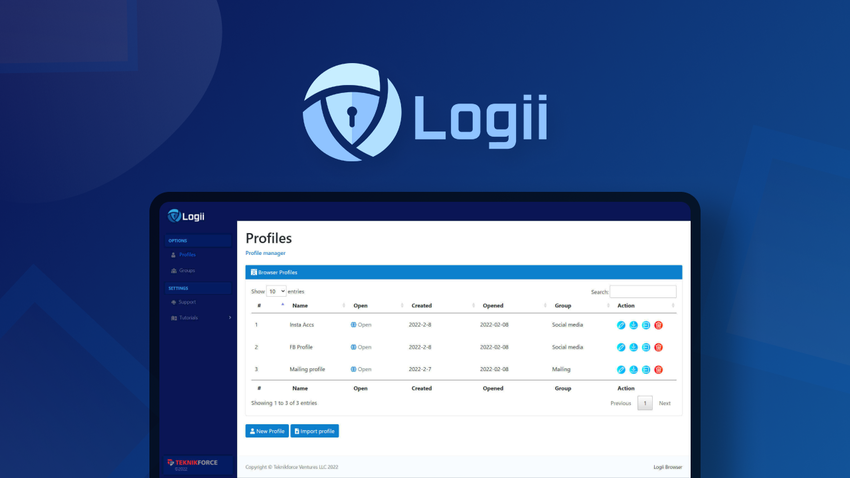Sort table by top Opened column header
The width and height of the screenshot is (850, 478).
(493, 306)
